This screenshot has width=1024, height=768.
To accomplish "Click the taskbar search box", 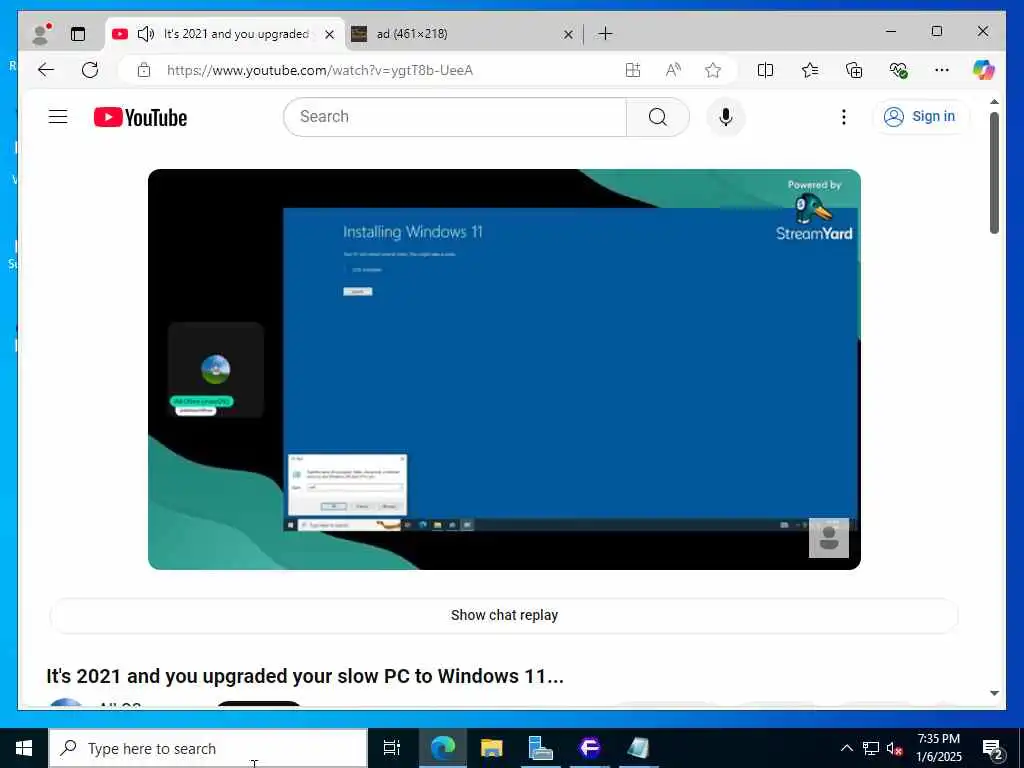I will pos(208,748).
